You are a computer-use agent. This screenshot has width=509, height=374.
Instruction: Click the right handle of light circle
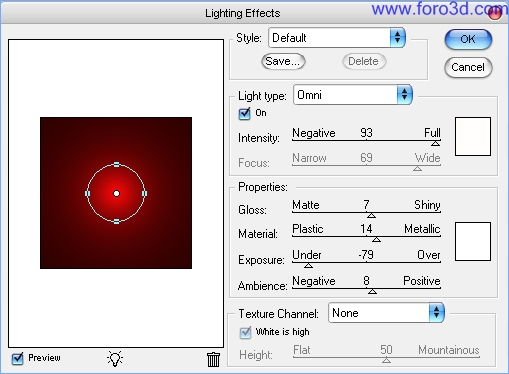coord(145,193)
